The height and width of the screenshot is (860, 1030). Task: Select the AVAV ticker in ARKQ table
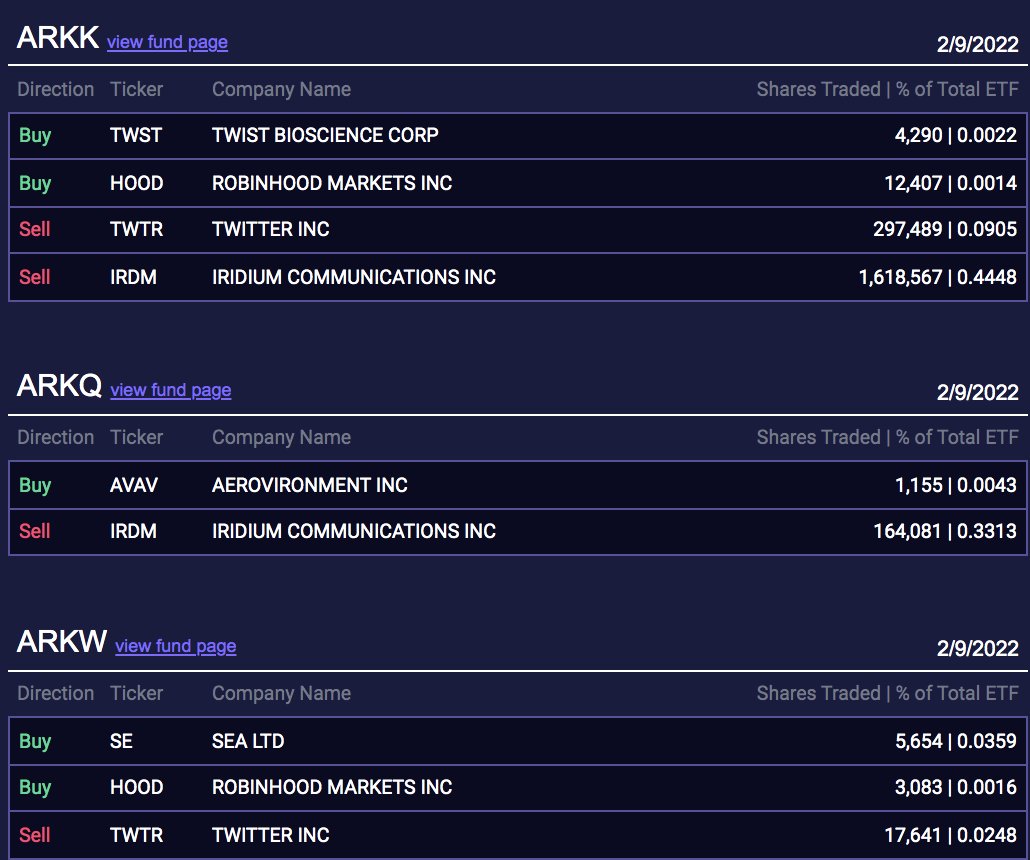[134, 486]
